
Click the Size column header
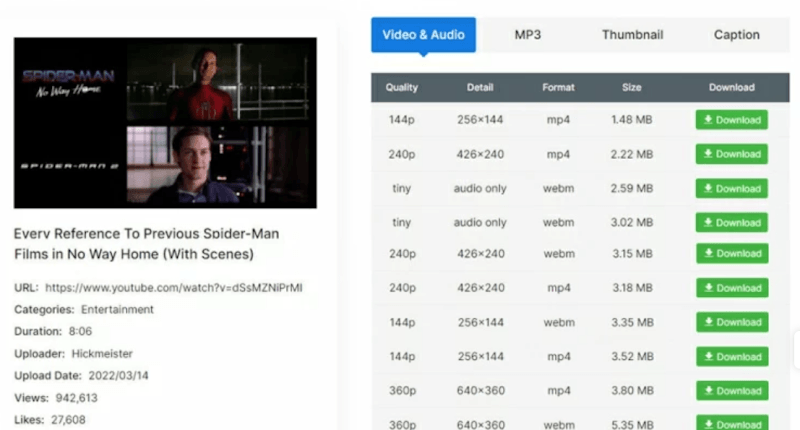(632, 87)
